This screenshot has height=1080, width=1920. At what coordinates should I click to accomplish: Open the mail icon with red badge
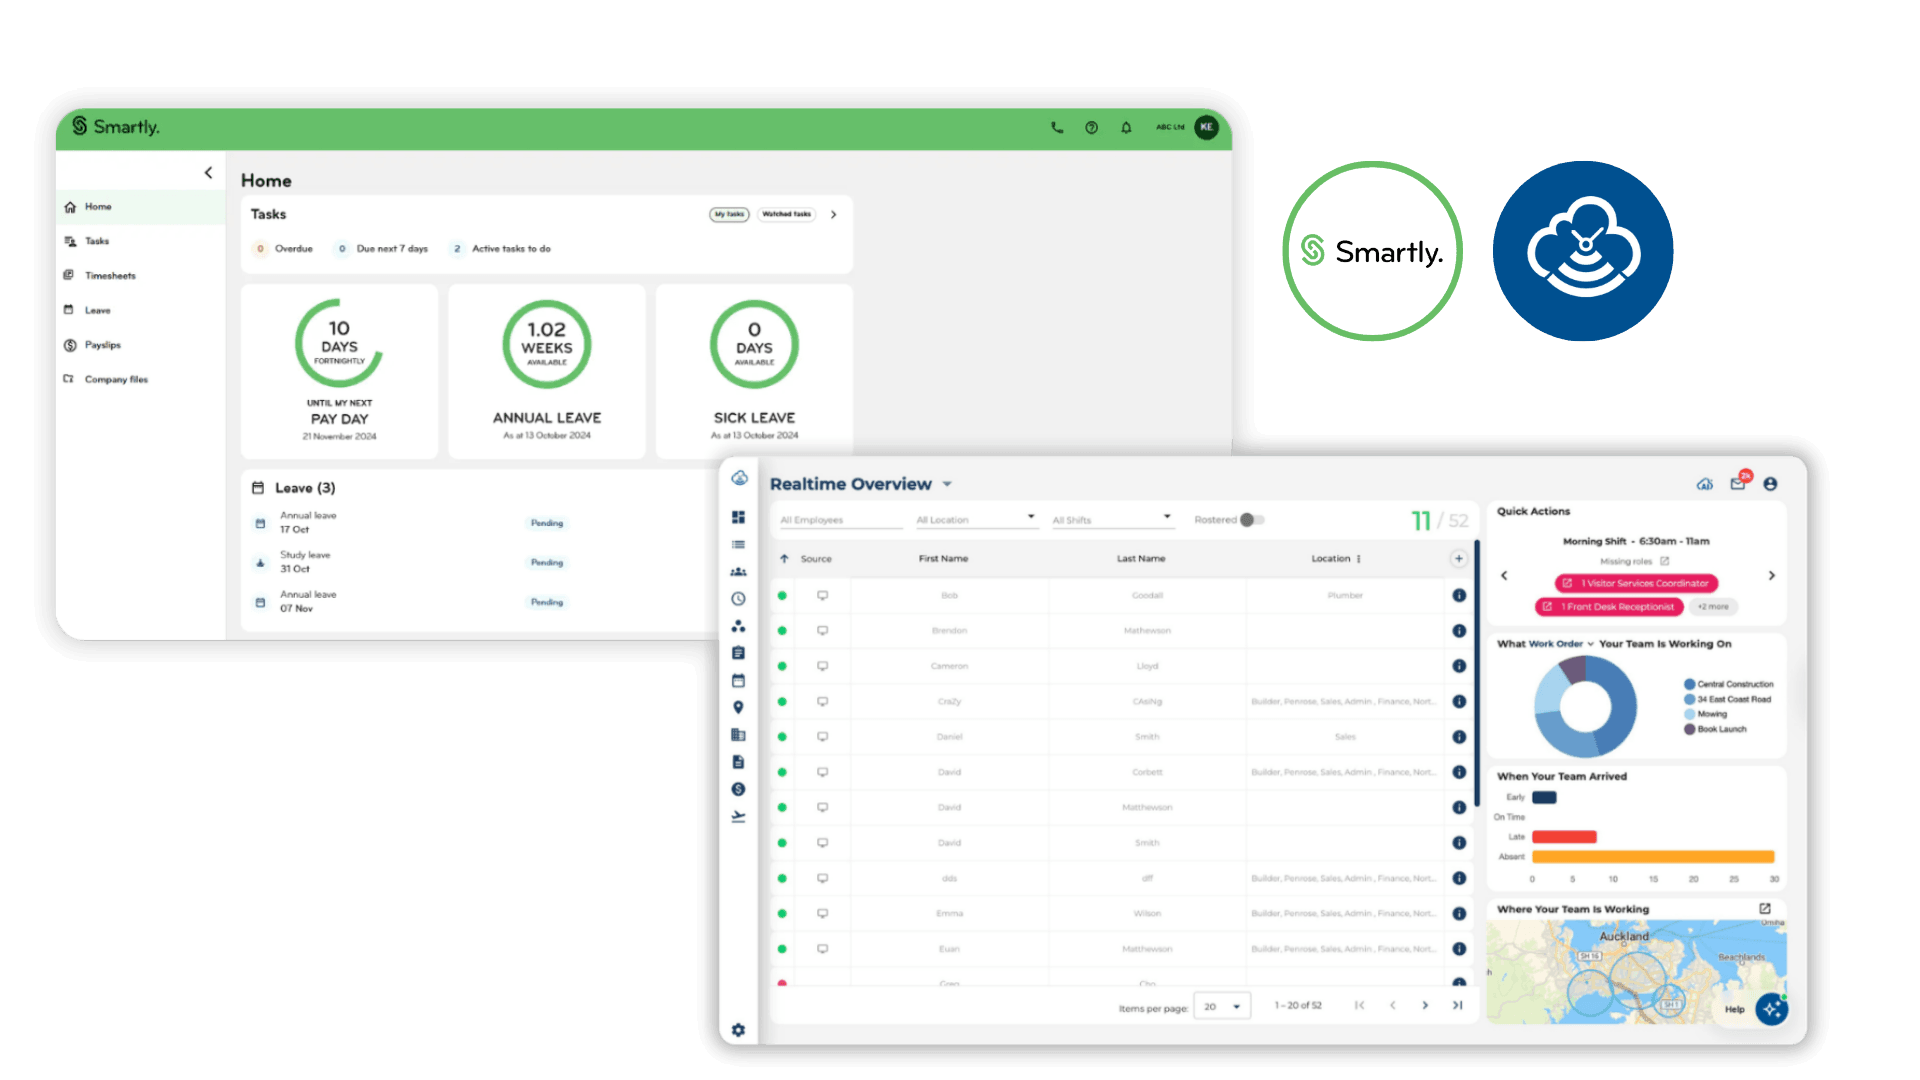(1739, 483)
